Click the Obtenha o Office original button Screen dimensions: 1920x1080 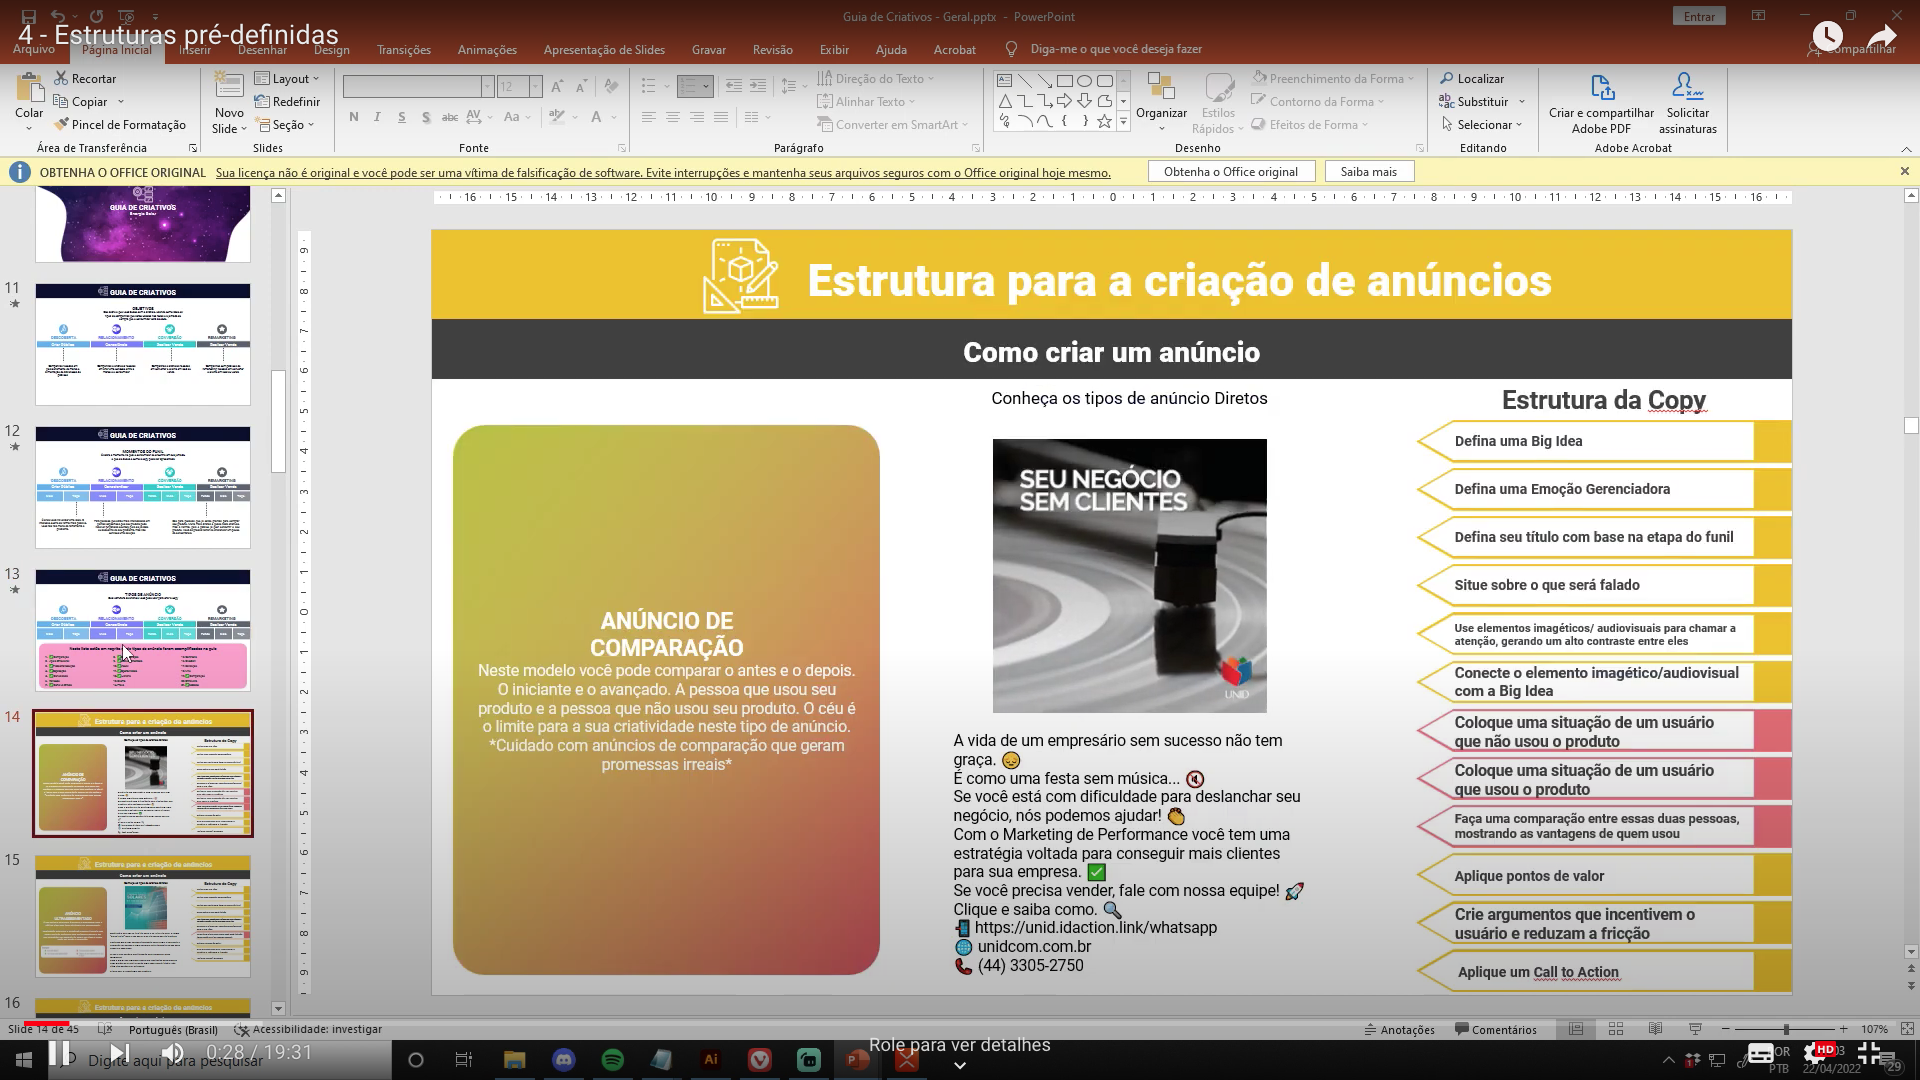(x=1231, y=171)
